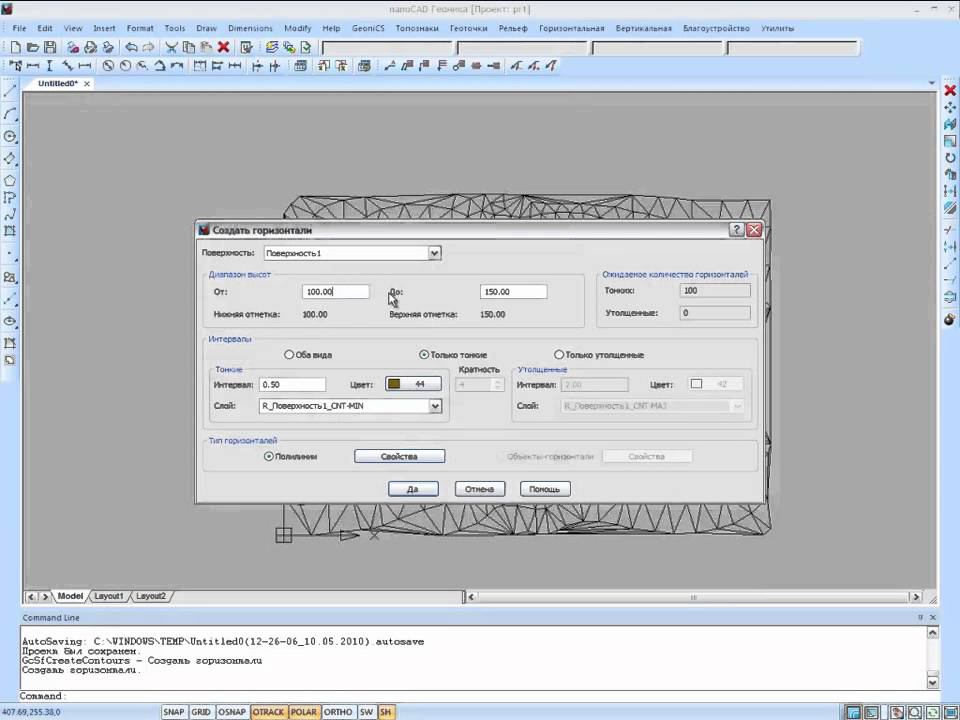Select the Polygon drawing tool
Image resolution: width=960 pixels, height=720 pixels.
pos(10,181)
